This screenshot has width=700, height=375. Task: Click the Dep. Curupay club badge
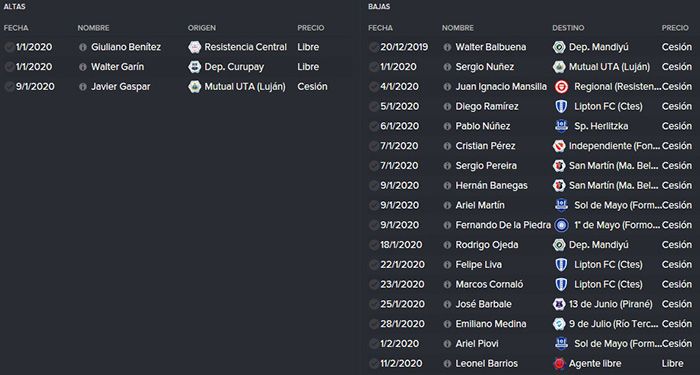(195, 67)
